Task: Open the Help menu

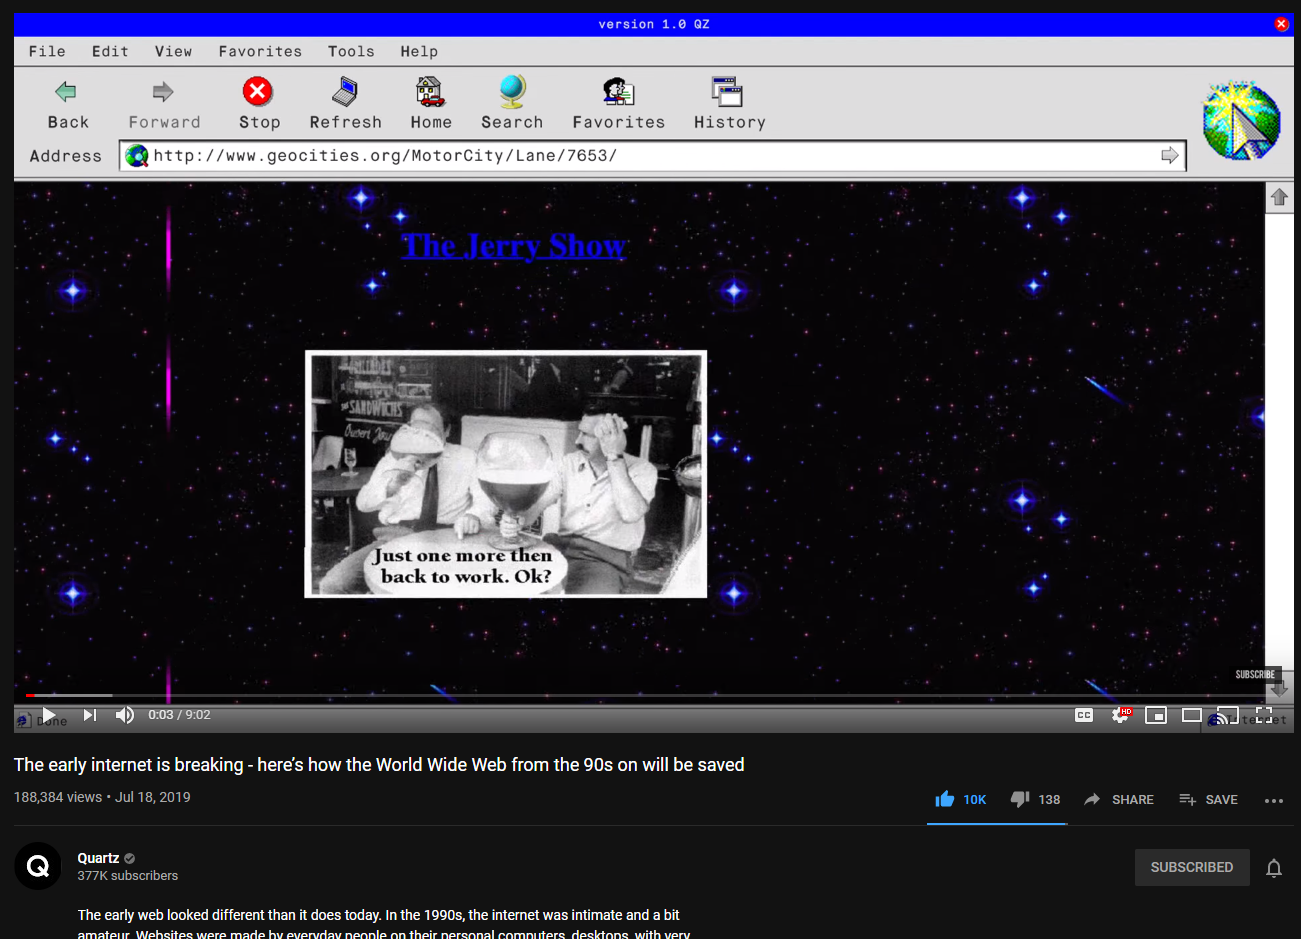Action: click(x=419, y=51)
